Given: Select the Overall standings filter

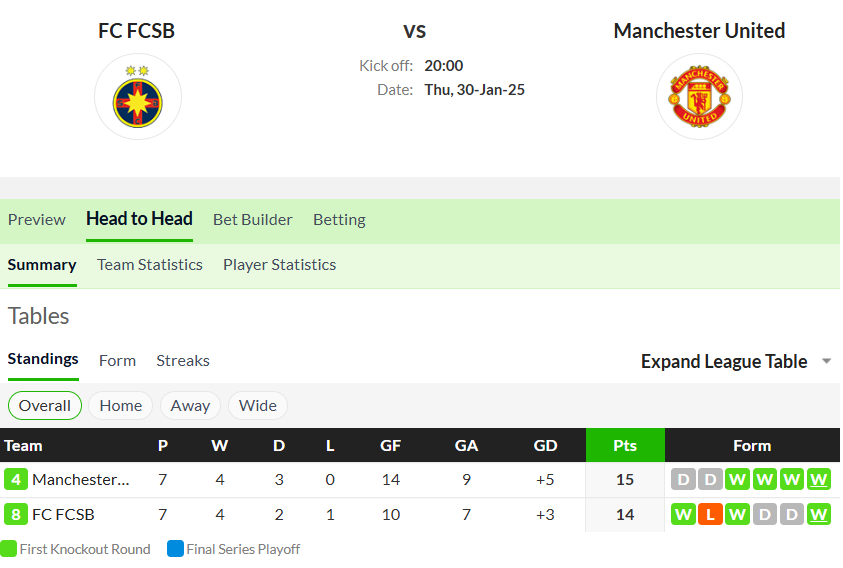Looking at the screenshot, I should (x=45, y=406).
